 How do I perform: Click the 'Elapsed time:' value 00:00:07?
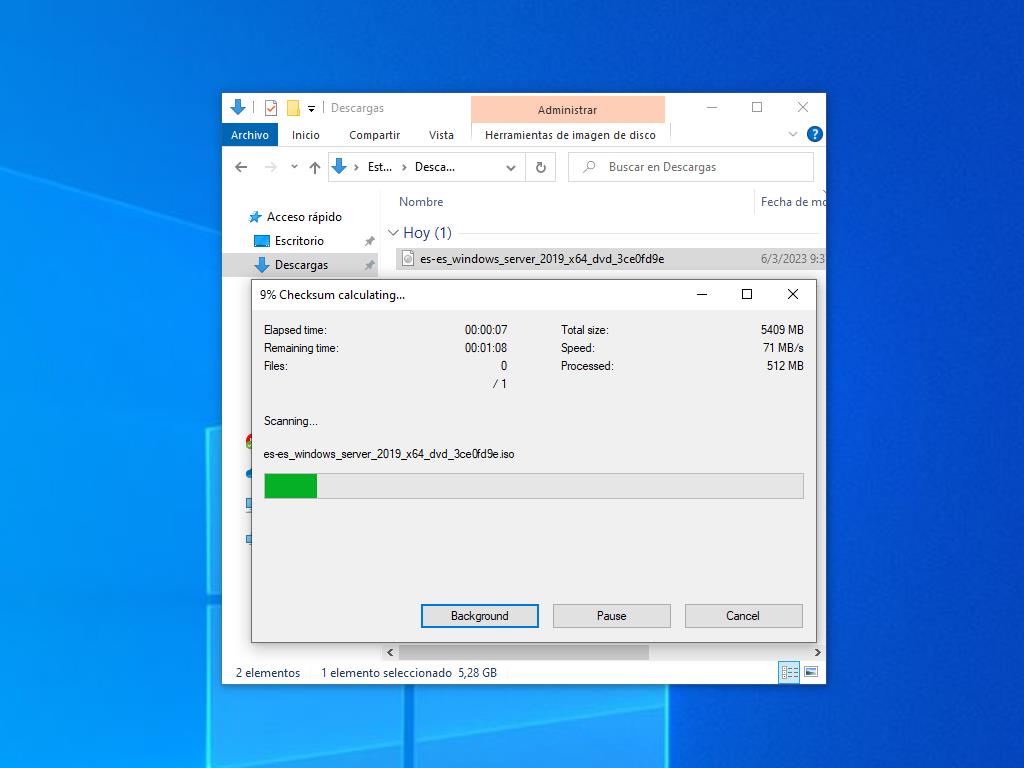(x=486, y=330)
